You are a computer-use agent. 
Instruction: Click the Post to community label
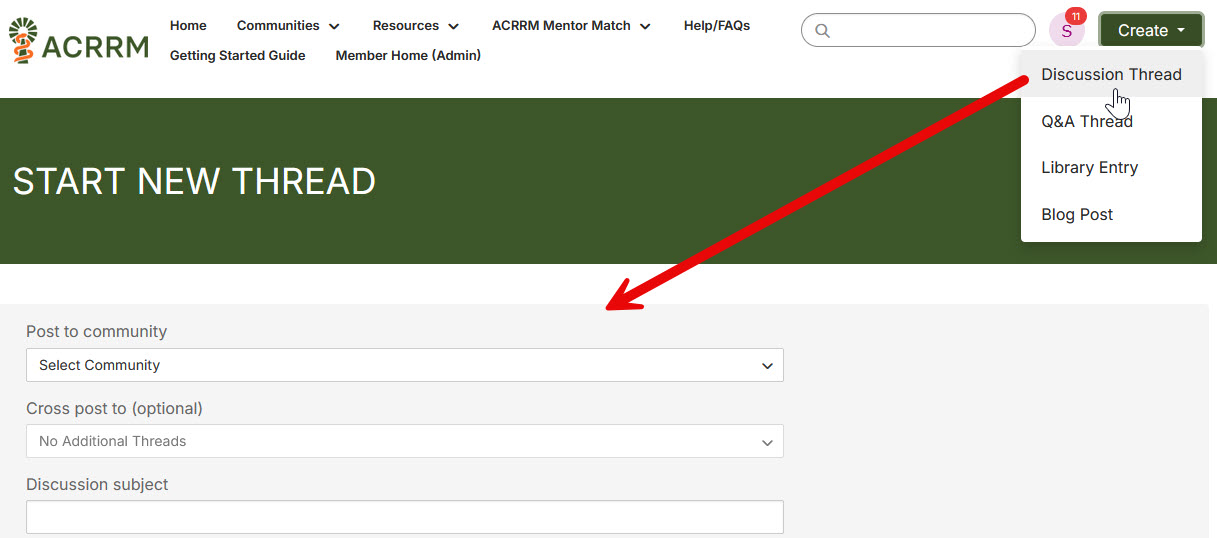click(x=96, y=331)
